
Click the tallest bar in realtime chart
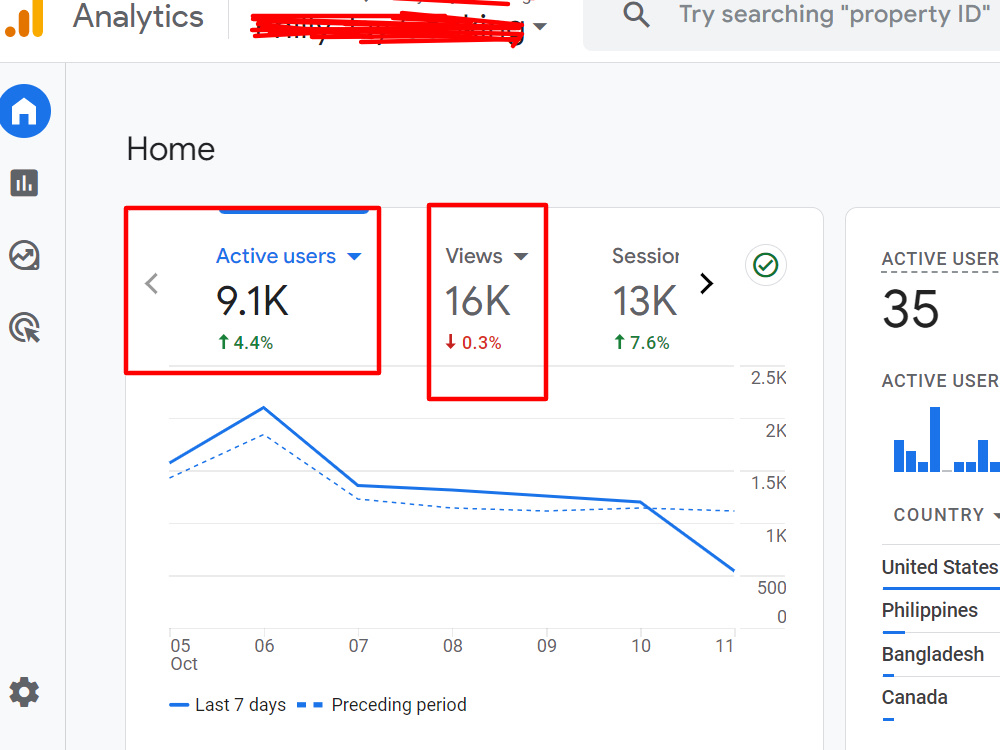click(935, 439)
